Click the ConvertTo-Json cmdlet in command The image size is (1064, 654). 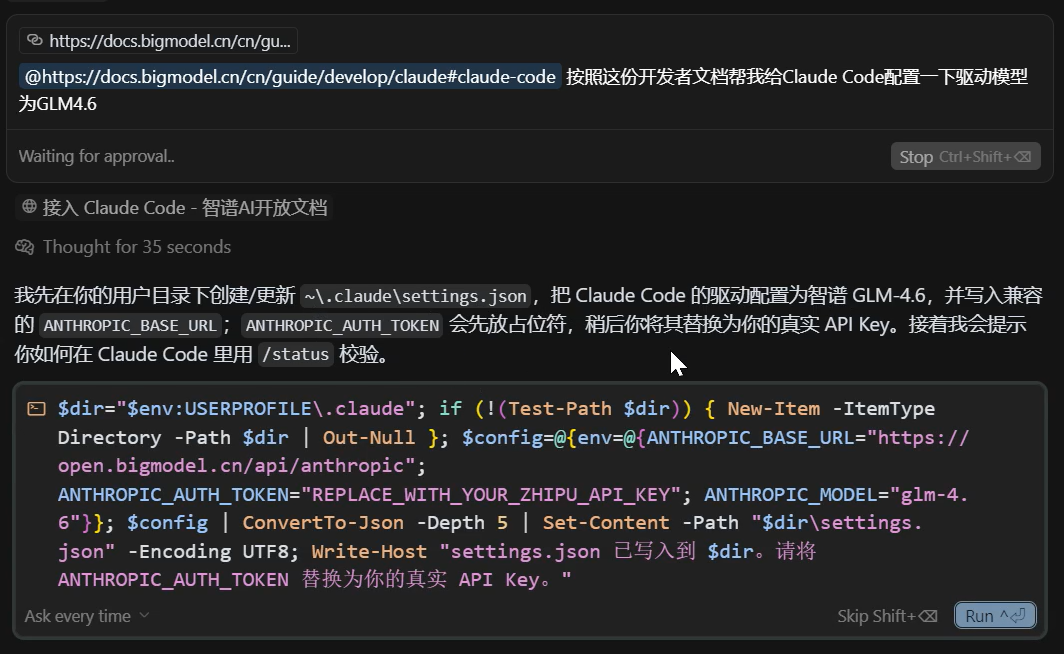323,522
